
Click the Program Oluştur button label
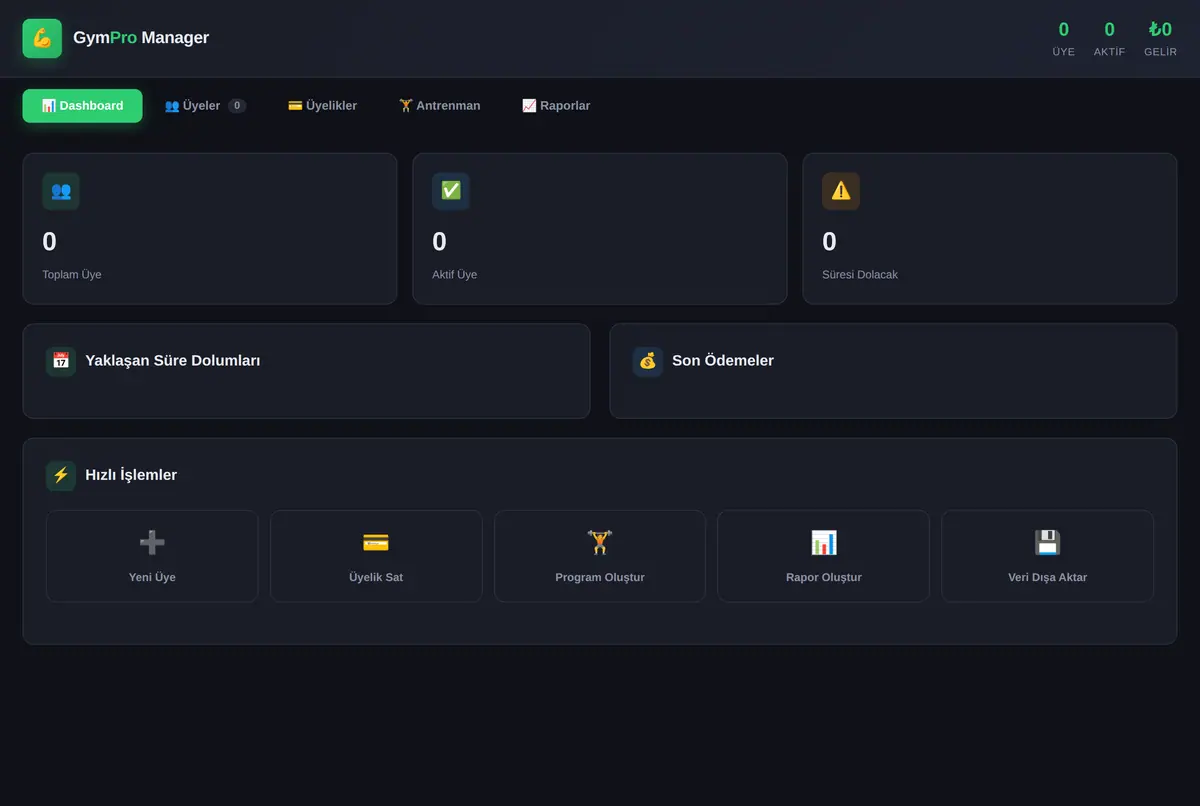pyautogui.click(x=600, y=577)
